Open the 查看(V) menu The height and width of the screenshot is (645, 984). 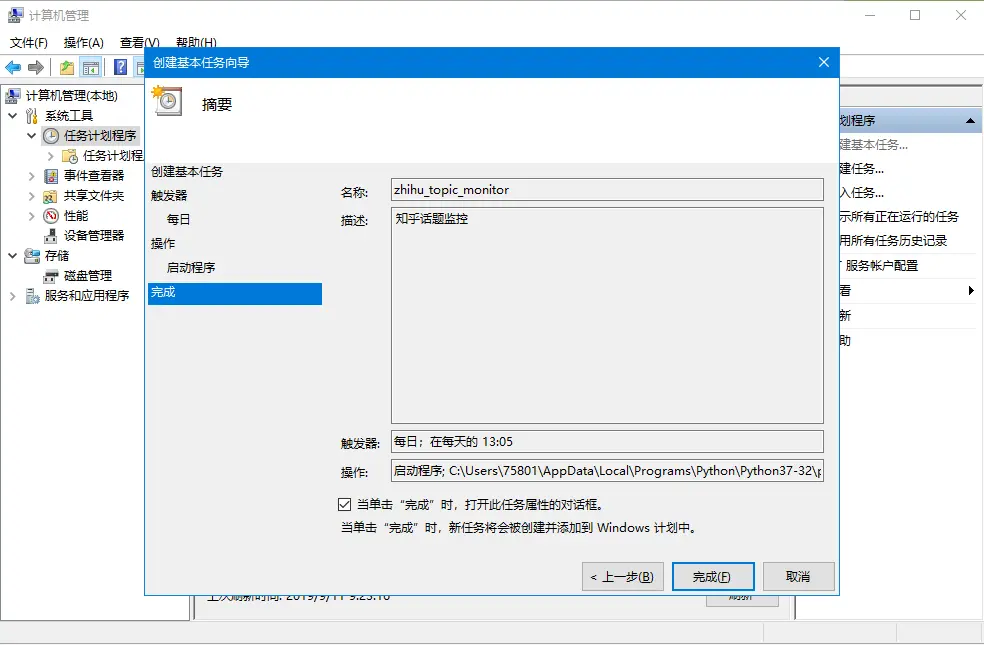[138, 42]
